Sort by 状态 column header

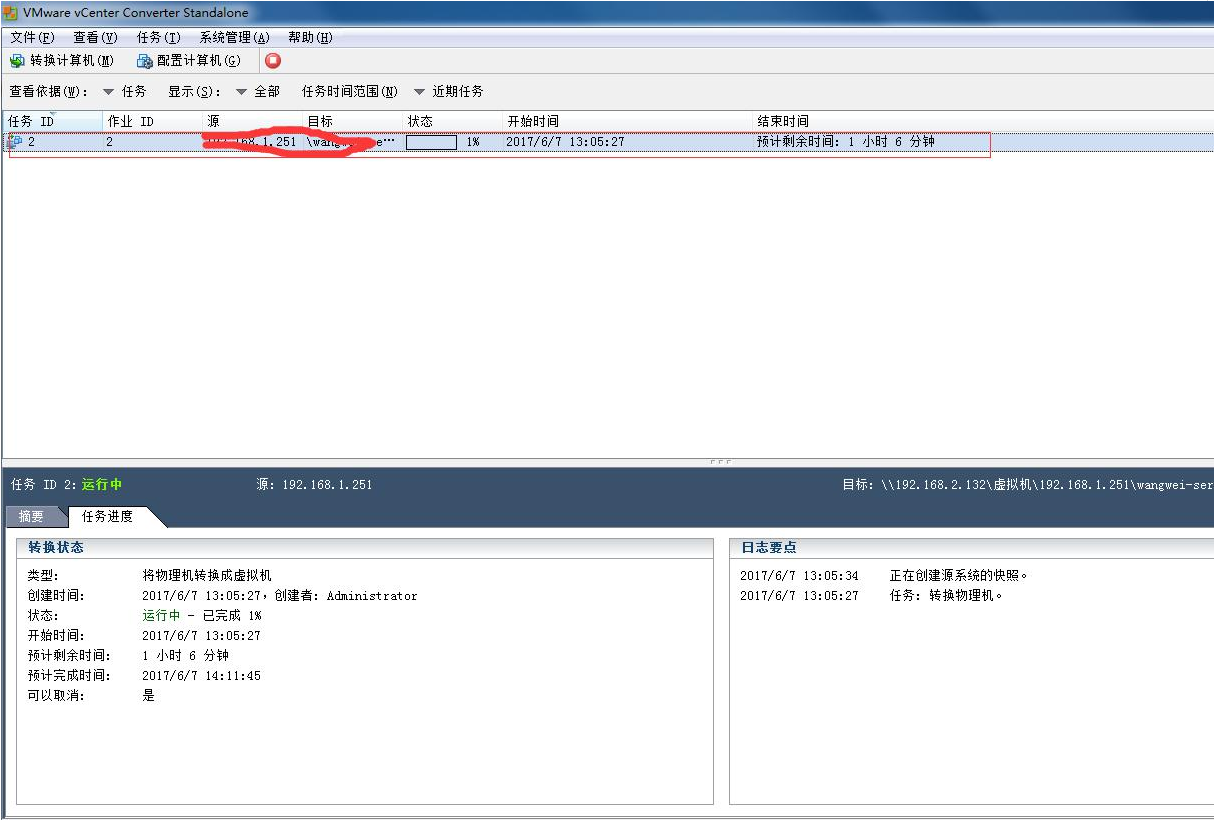click(x=452, y=121)
